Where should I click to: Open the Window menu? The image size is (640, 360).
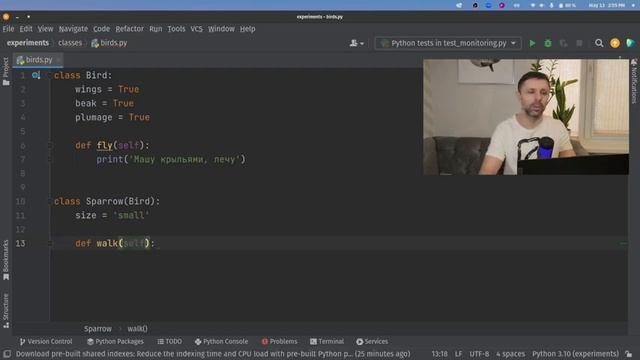(221, 29)
